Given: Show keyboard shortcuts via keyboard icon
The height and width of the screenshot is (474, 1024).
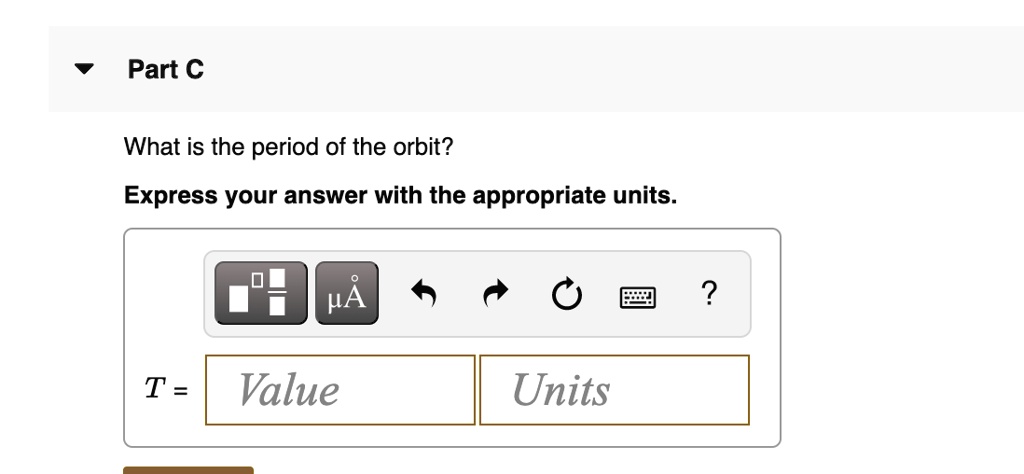Looking at the screenshot, I should (x=637, y=297).
